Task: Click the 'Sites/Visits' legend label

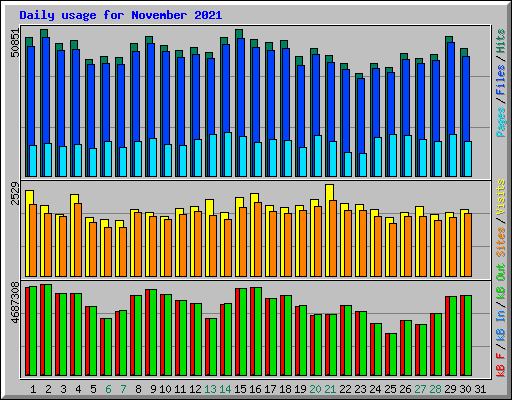Action: (x=501, y=218)
